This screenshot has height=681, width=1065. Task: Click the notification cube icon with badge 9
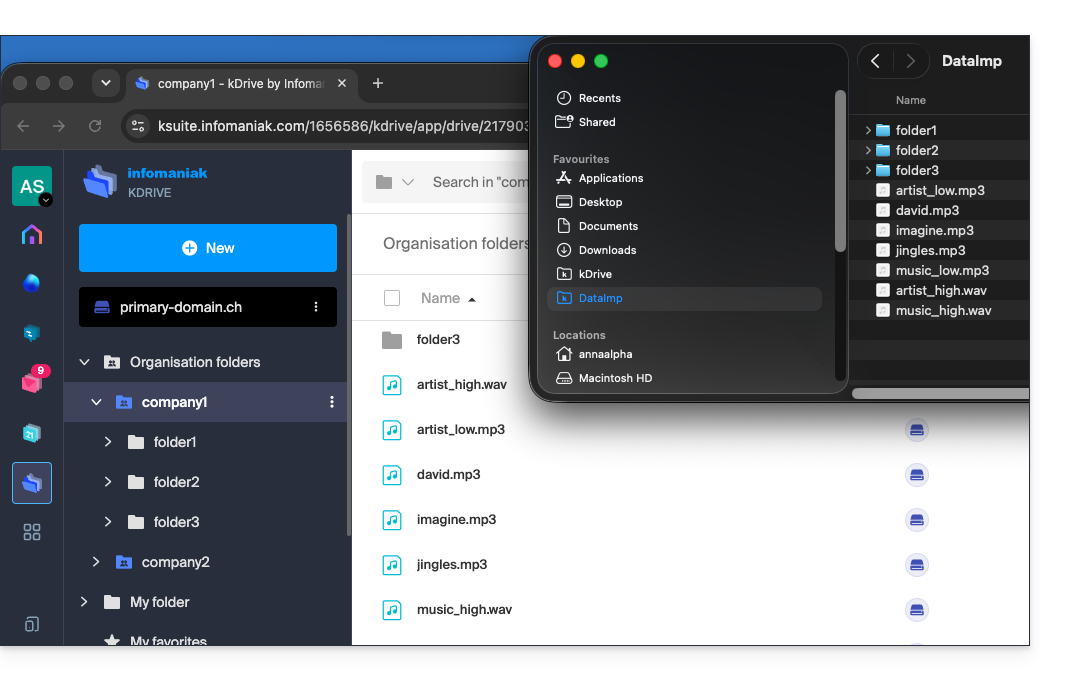click(x=32, y=382)
